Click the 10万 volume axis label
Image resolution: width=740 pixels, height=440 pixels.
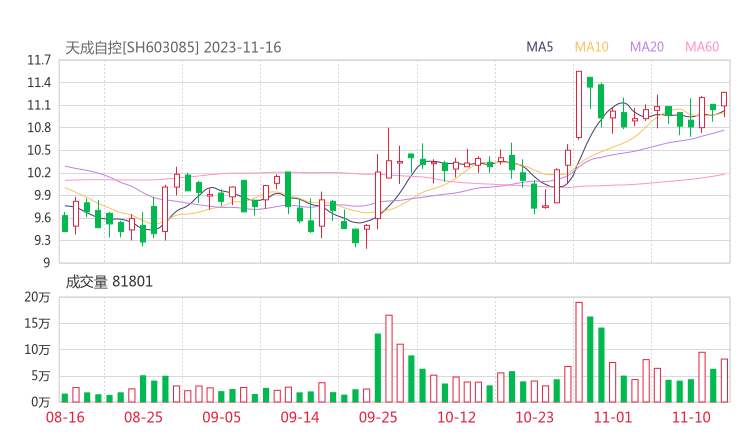click(37, 350)
